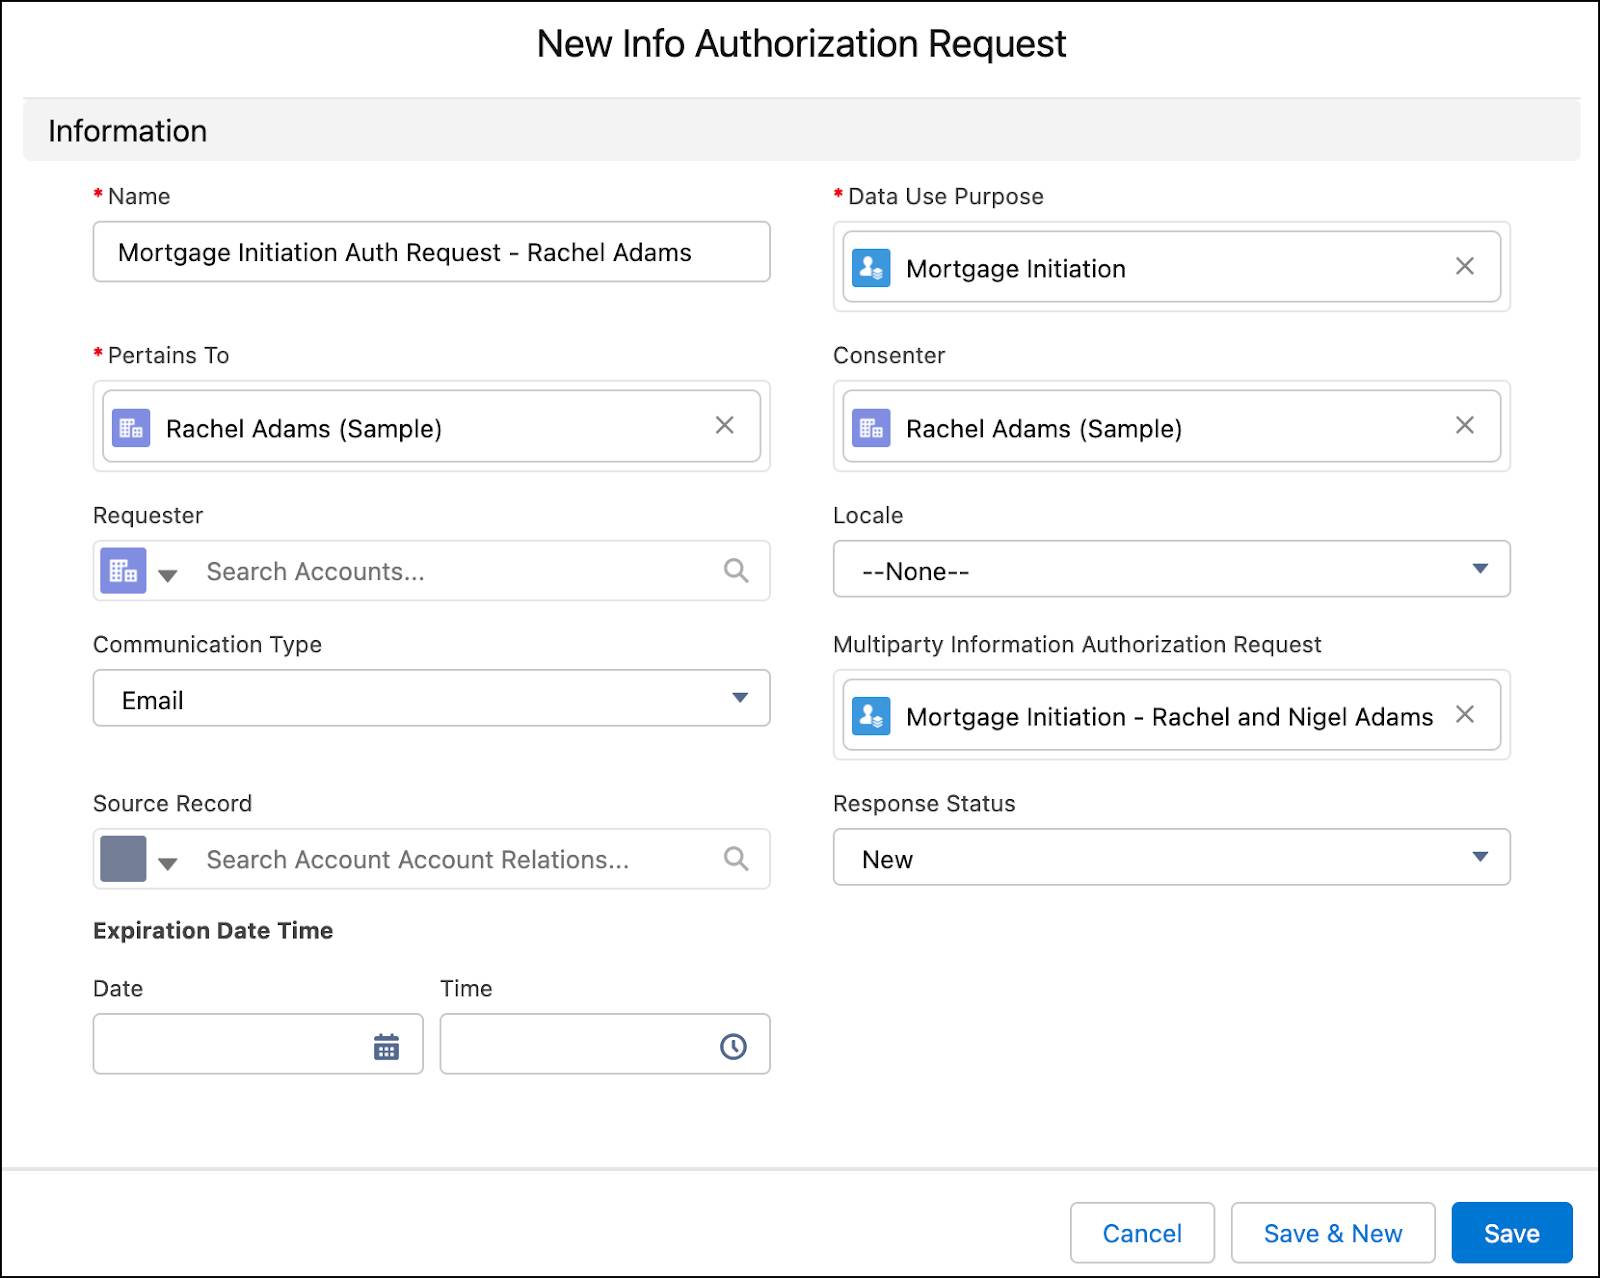This screenshot has height=1278, width=1600.
Task: Open the Communication Type dropdown
Action: coord(740,698)
